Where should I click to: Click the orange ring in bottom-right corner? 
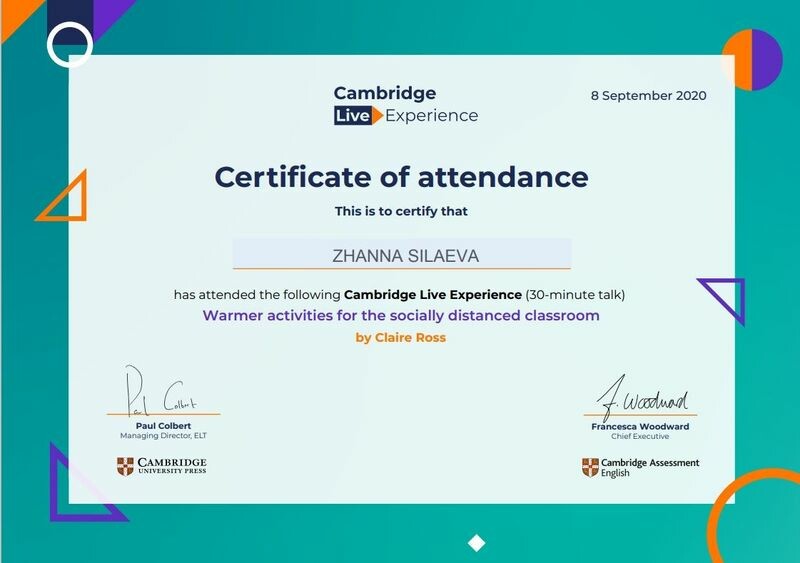[755, 520]
